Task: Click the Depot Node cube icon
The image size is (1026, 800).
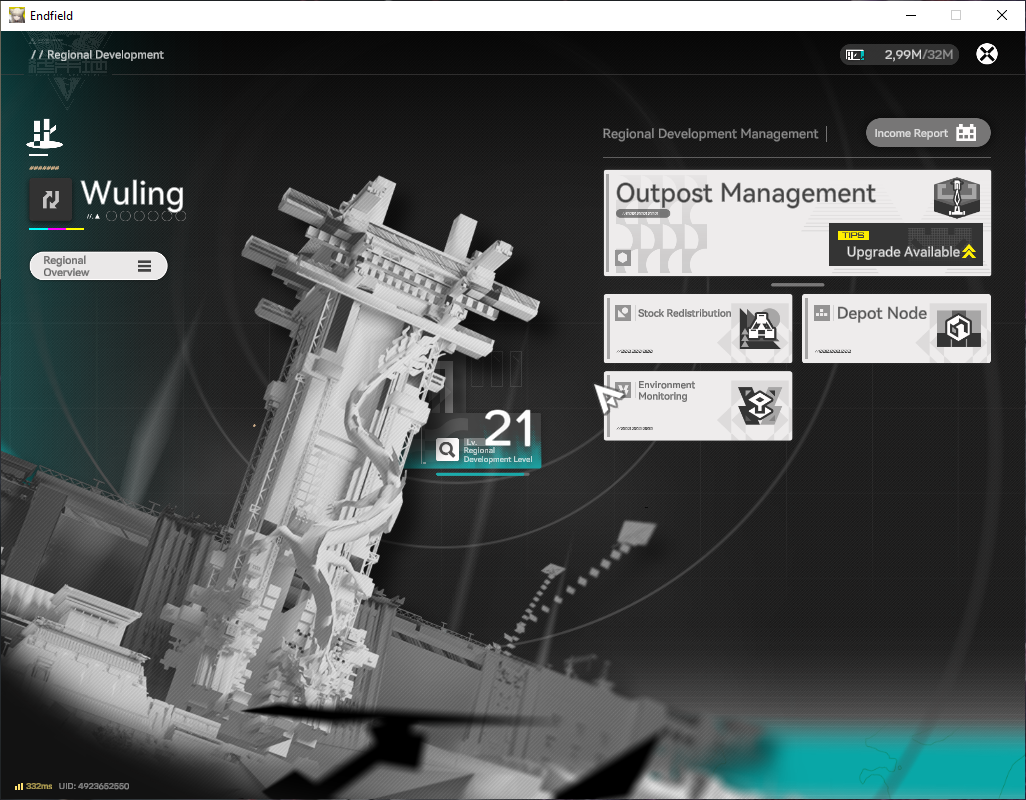Action: pos(958,328)
